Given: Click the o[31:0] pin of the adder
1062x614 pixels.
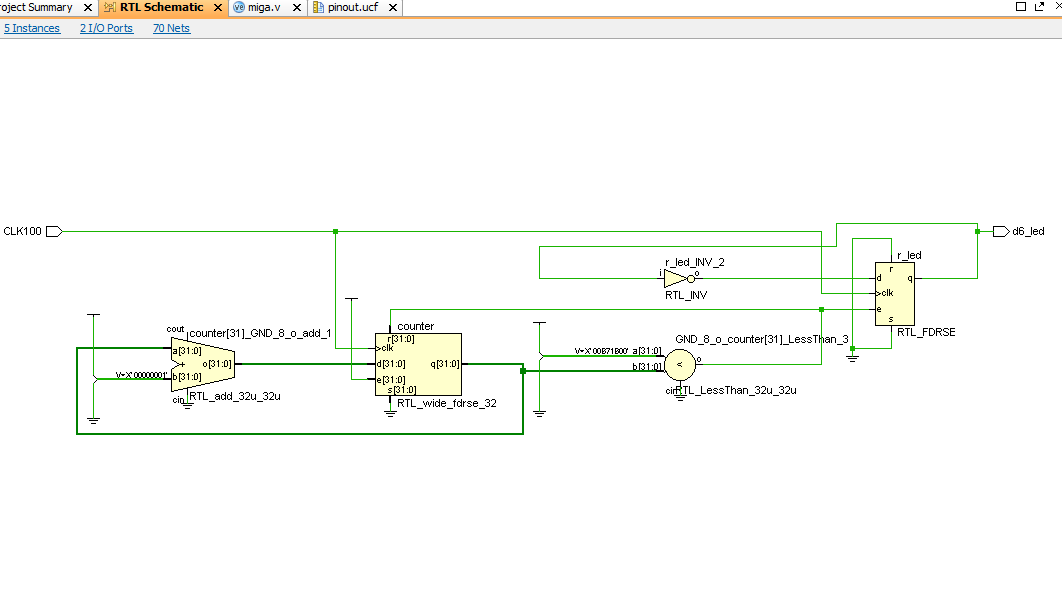Looking at the screenshot, I should point(217,364).
